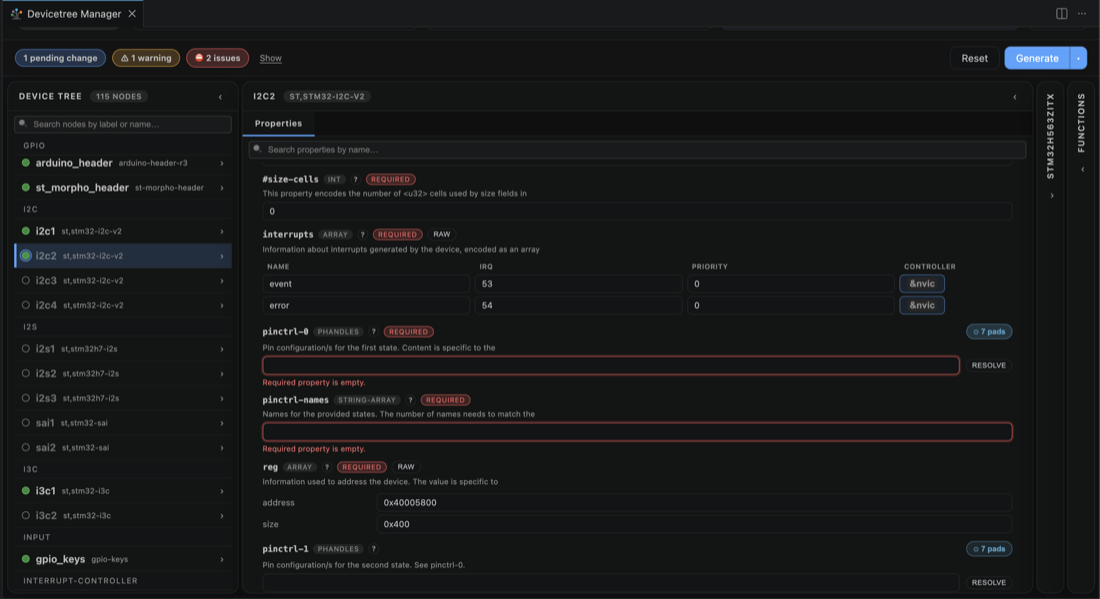Image resolution: width=1100 pixels, height=599 pixels.
Task: Collapse the I2C2 properties panel arrow
Action: [x=1014, y=97]
